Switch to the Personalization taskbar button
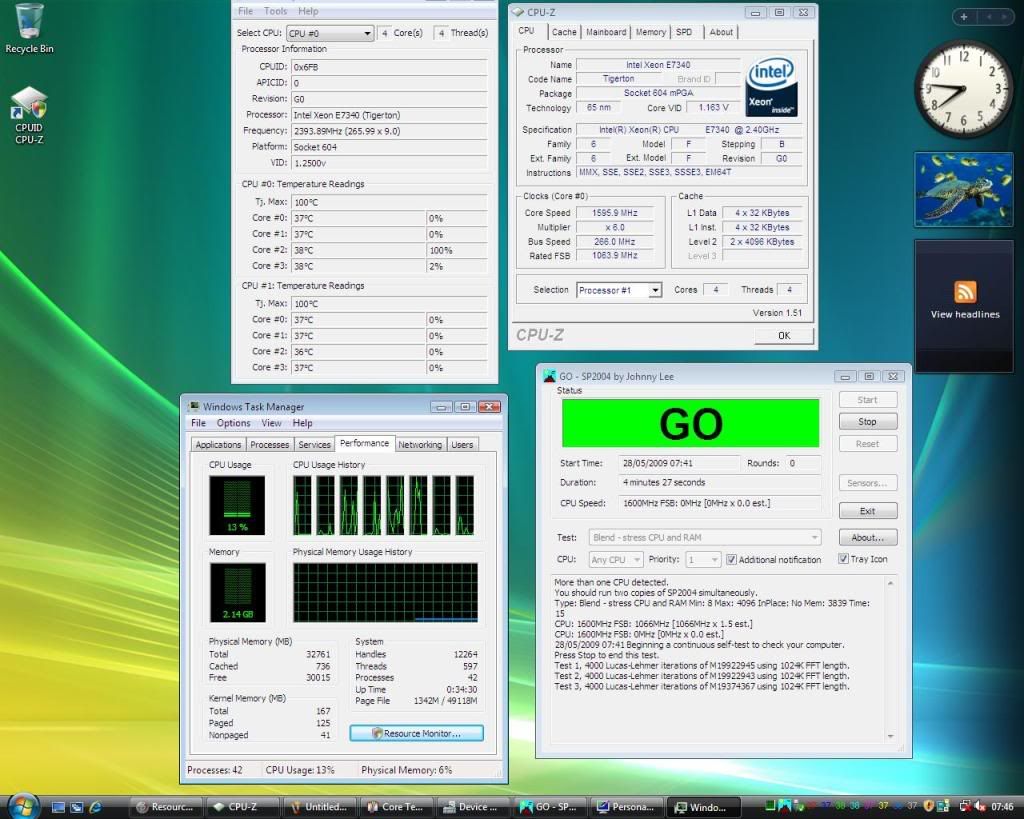1024x819 pixels. click(627, 807)
